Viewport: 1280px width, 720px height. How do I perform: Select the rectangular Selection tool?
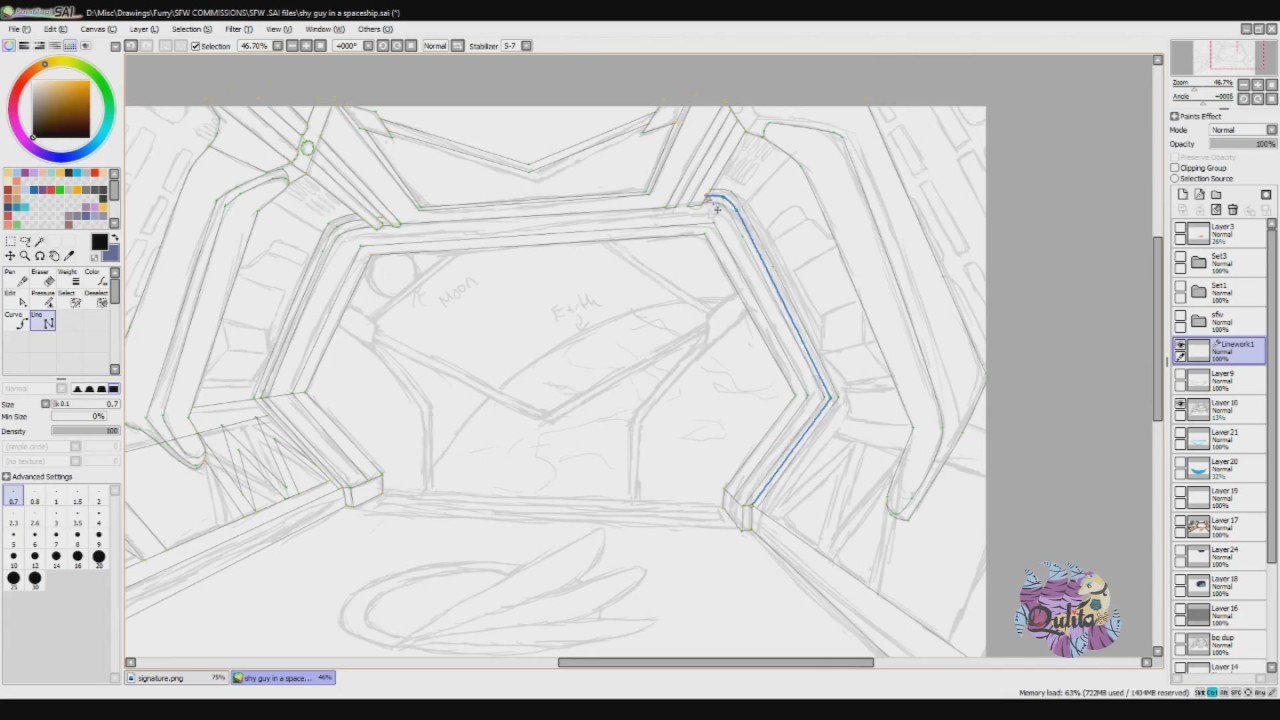[x=10, y=241]
